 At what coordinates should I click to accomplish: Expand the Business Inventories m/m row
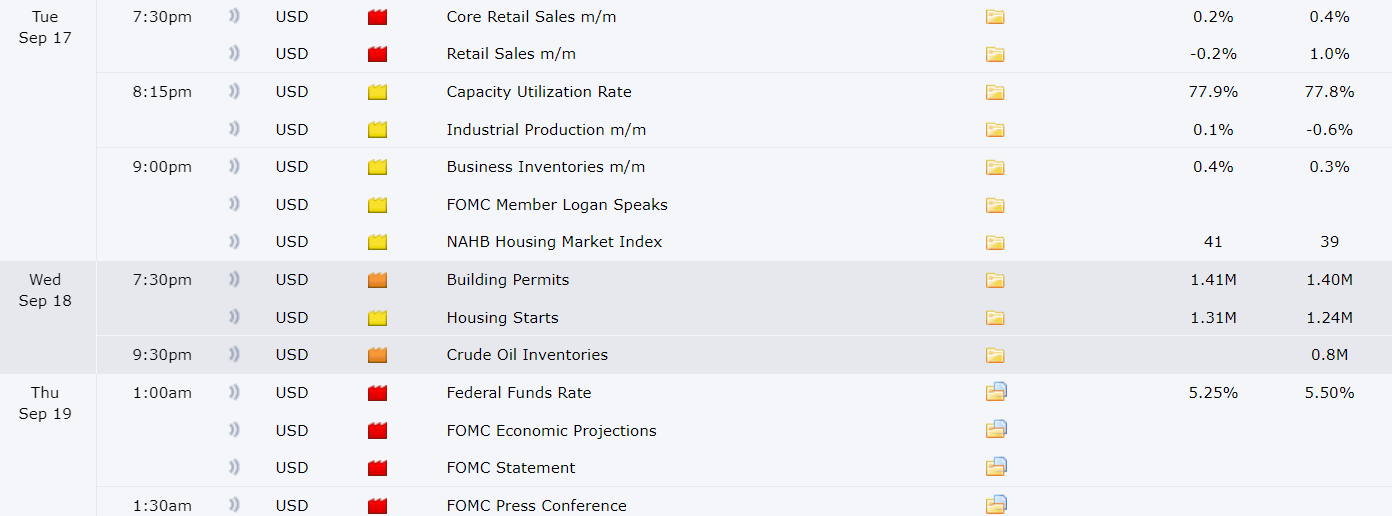[744, 167]
